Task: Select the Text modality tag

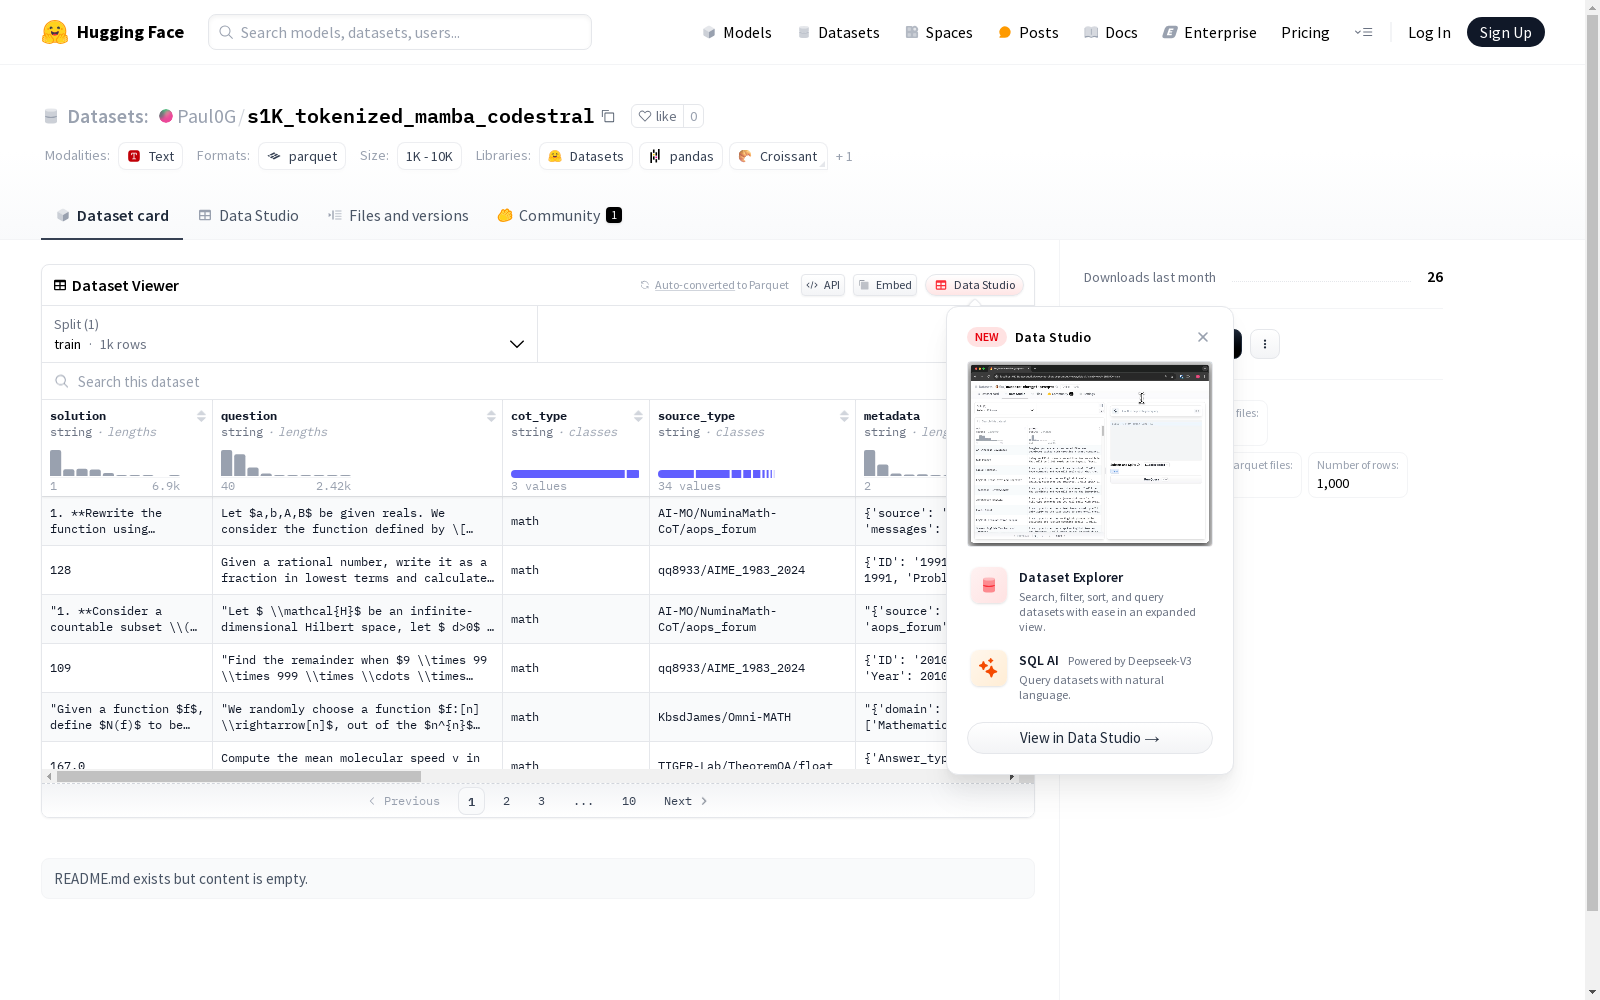Action: 151,156
